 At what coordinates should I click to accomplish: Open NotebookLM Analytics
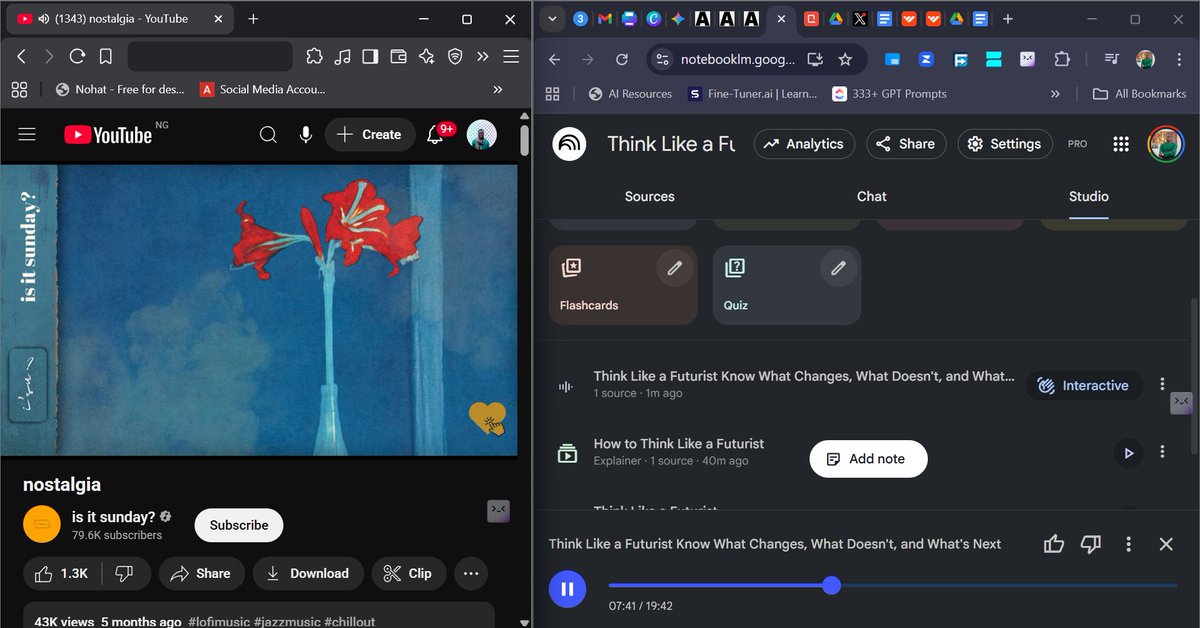pos(805,144)
